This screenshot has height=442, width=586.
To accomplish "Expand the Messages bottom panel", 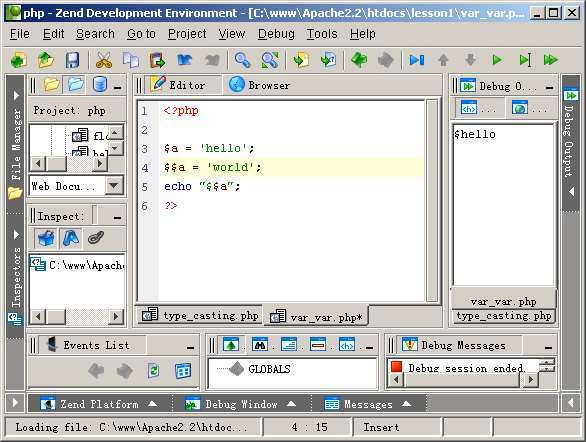I will [368, 404].
